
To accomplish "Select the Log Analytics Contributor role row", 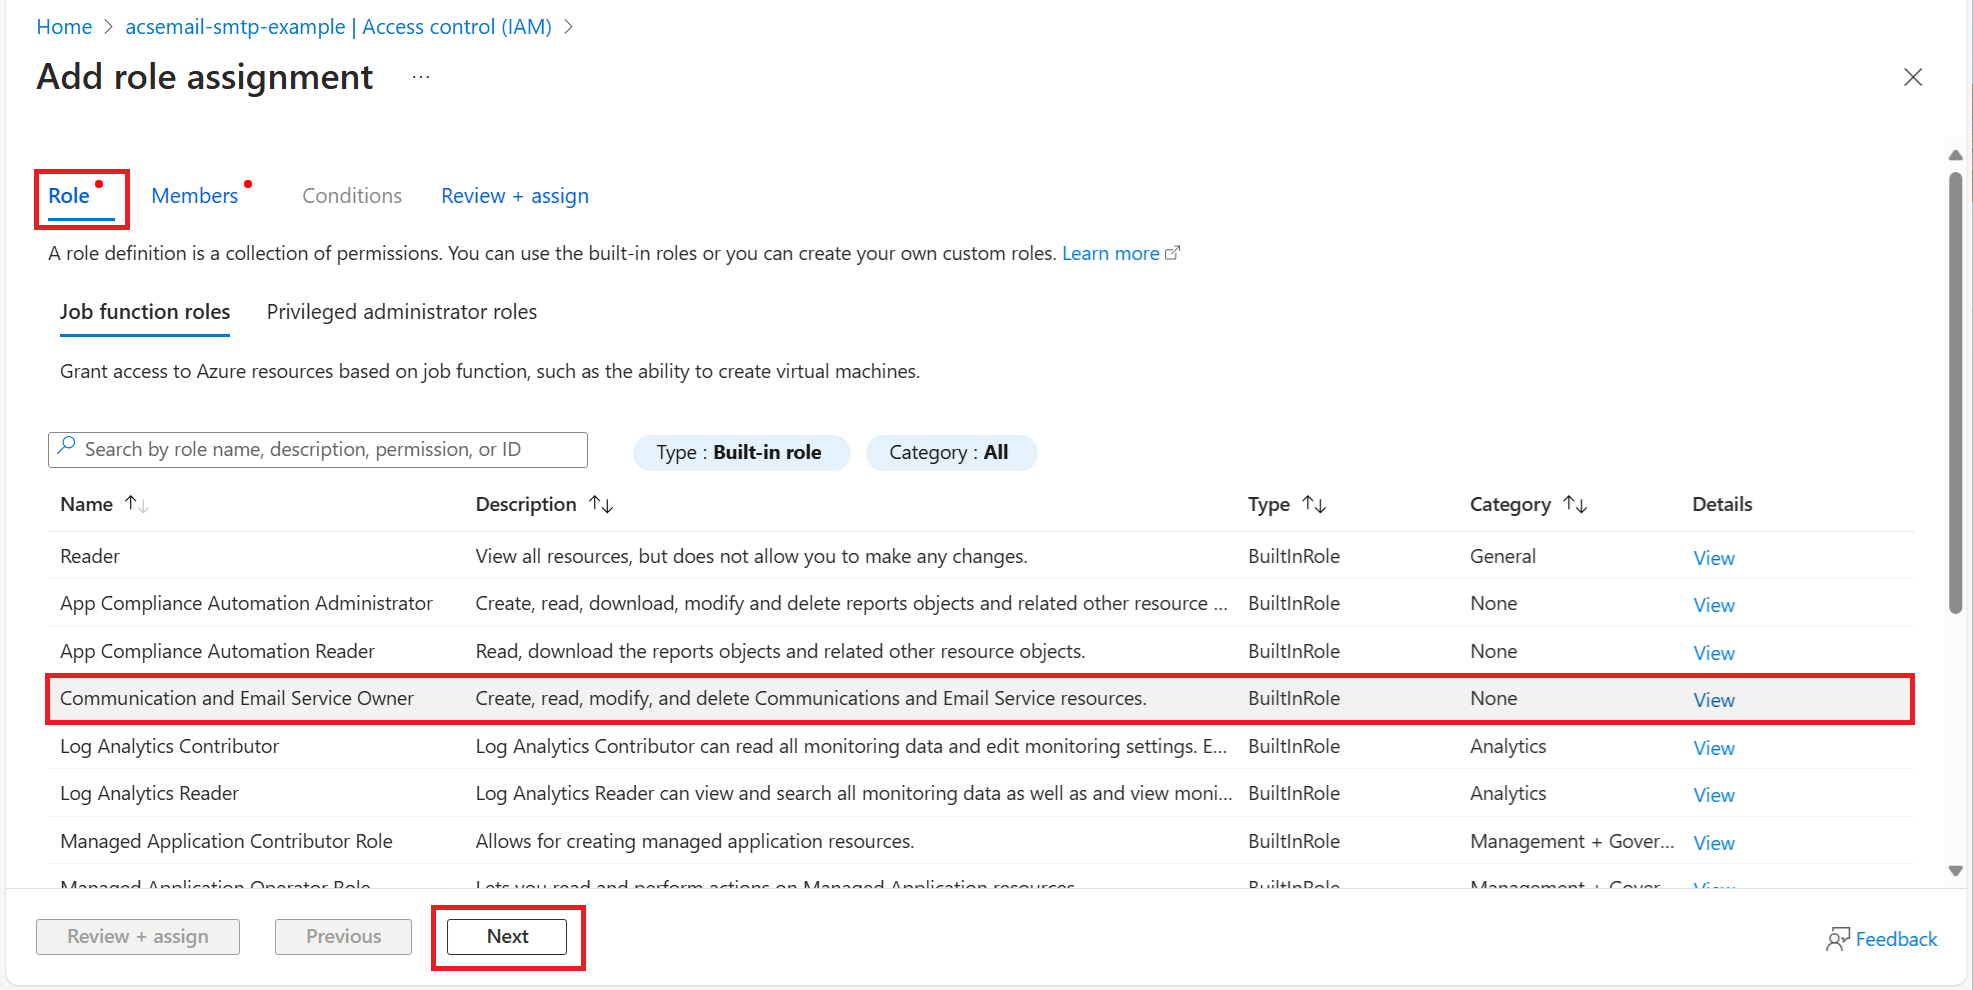I will 169,746.
